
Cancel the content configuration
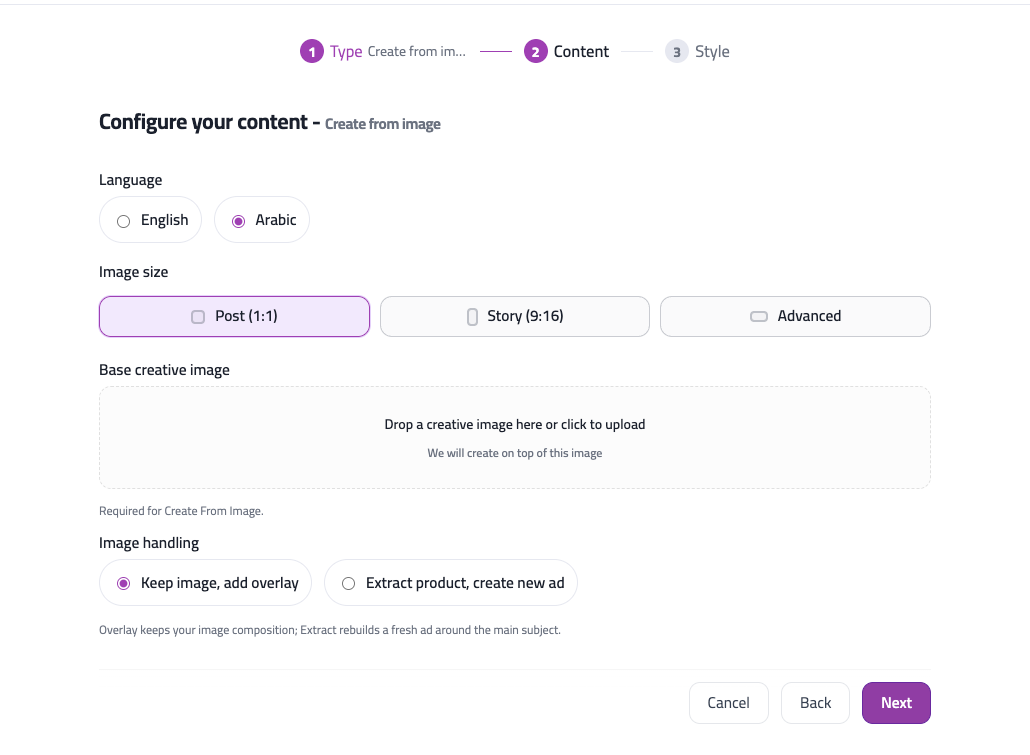click(x=728, y=702)
